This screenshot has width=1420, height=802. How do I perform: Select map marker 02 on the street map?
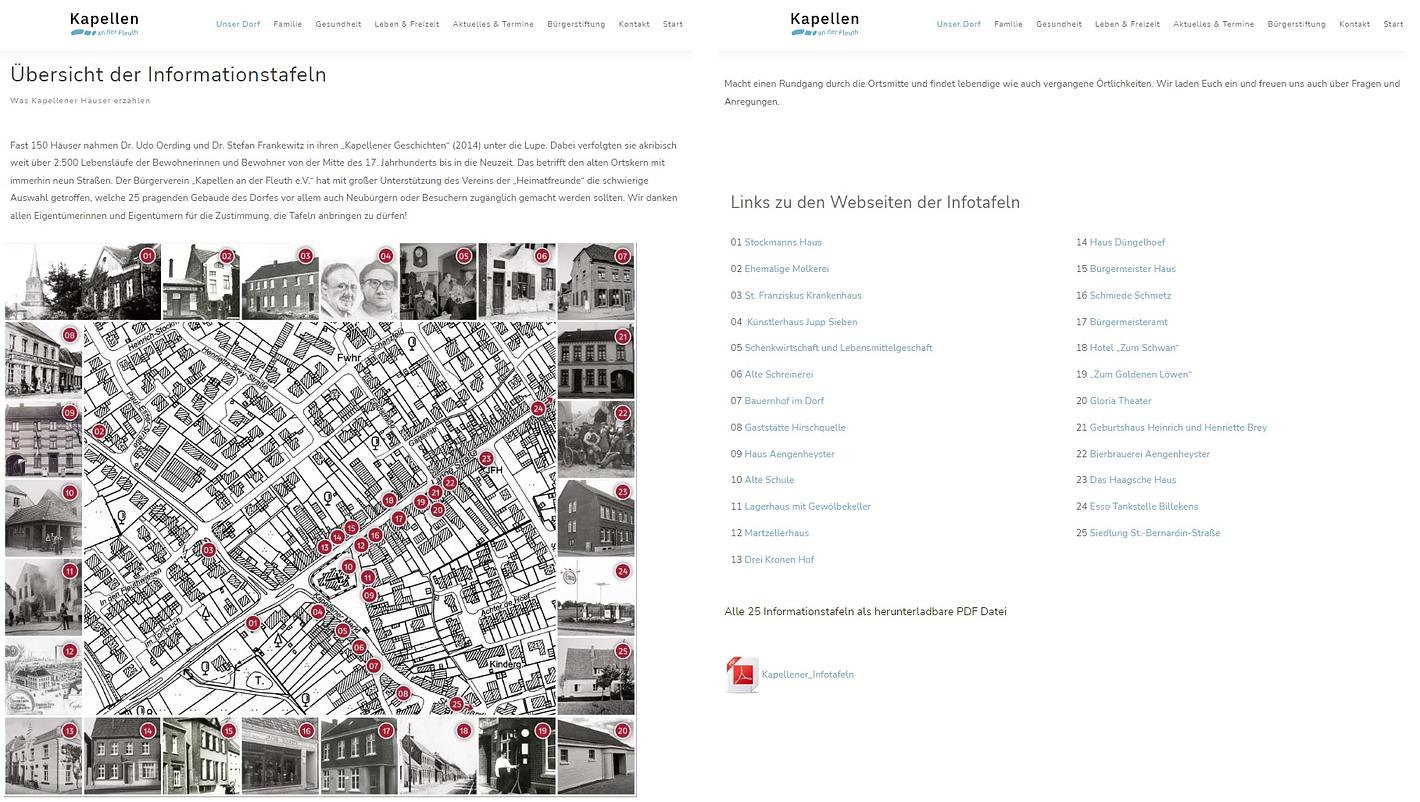(99, 431)
